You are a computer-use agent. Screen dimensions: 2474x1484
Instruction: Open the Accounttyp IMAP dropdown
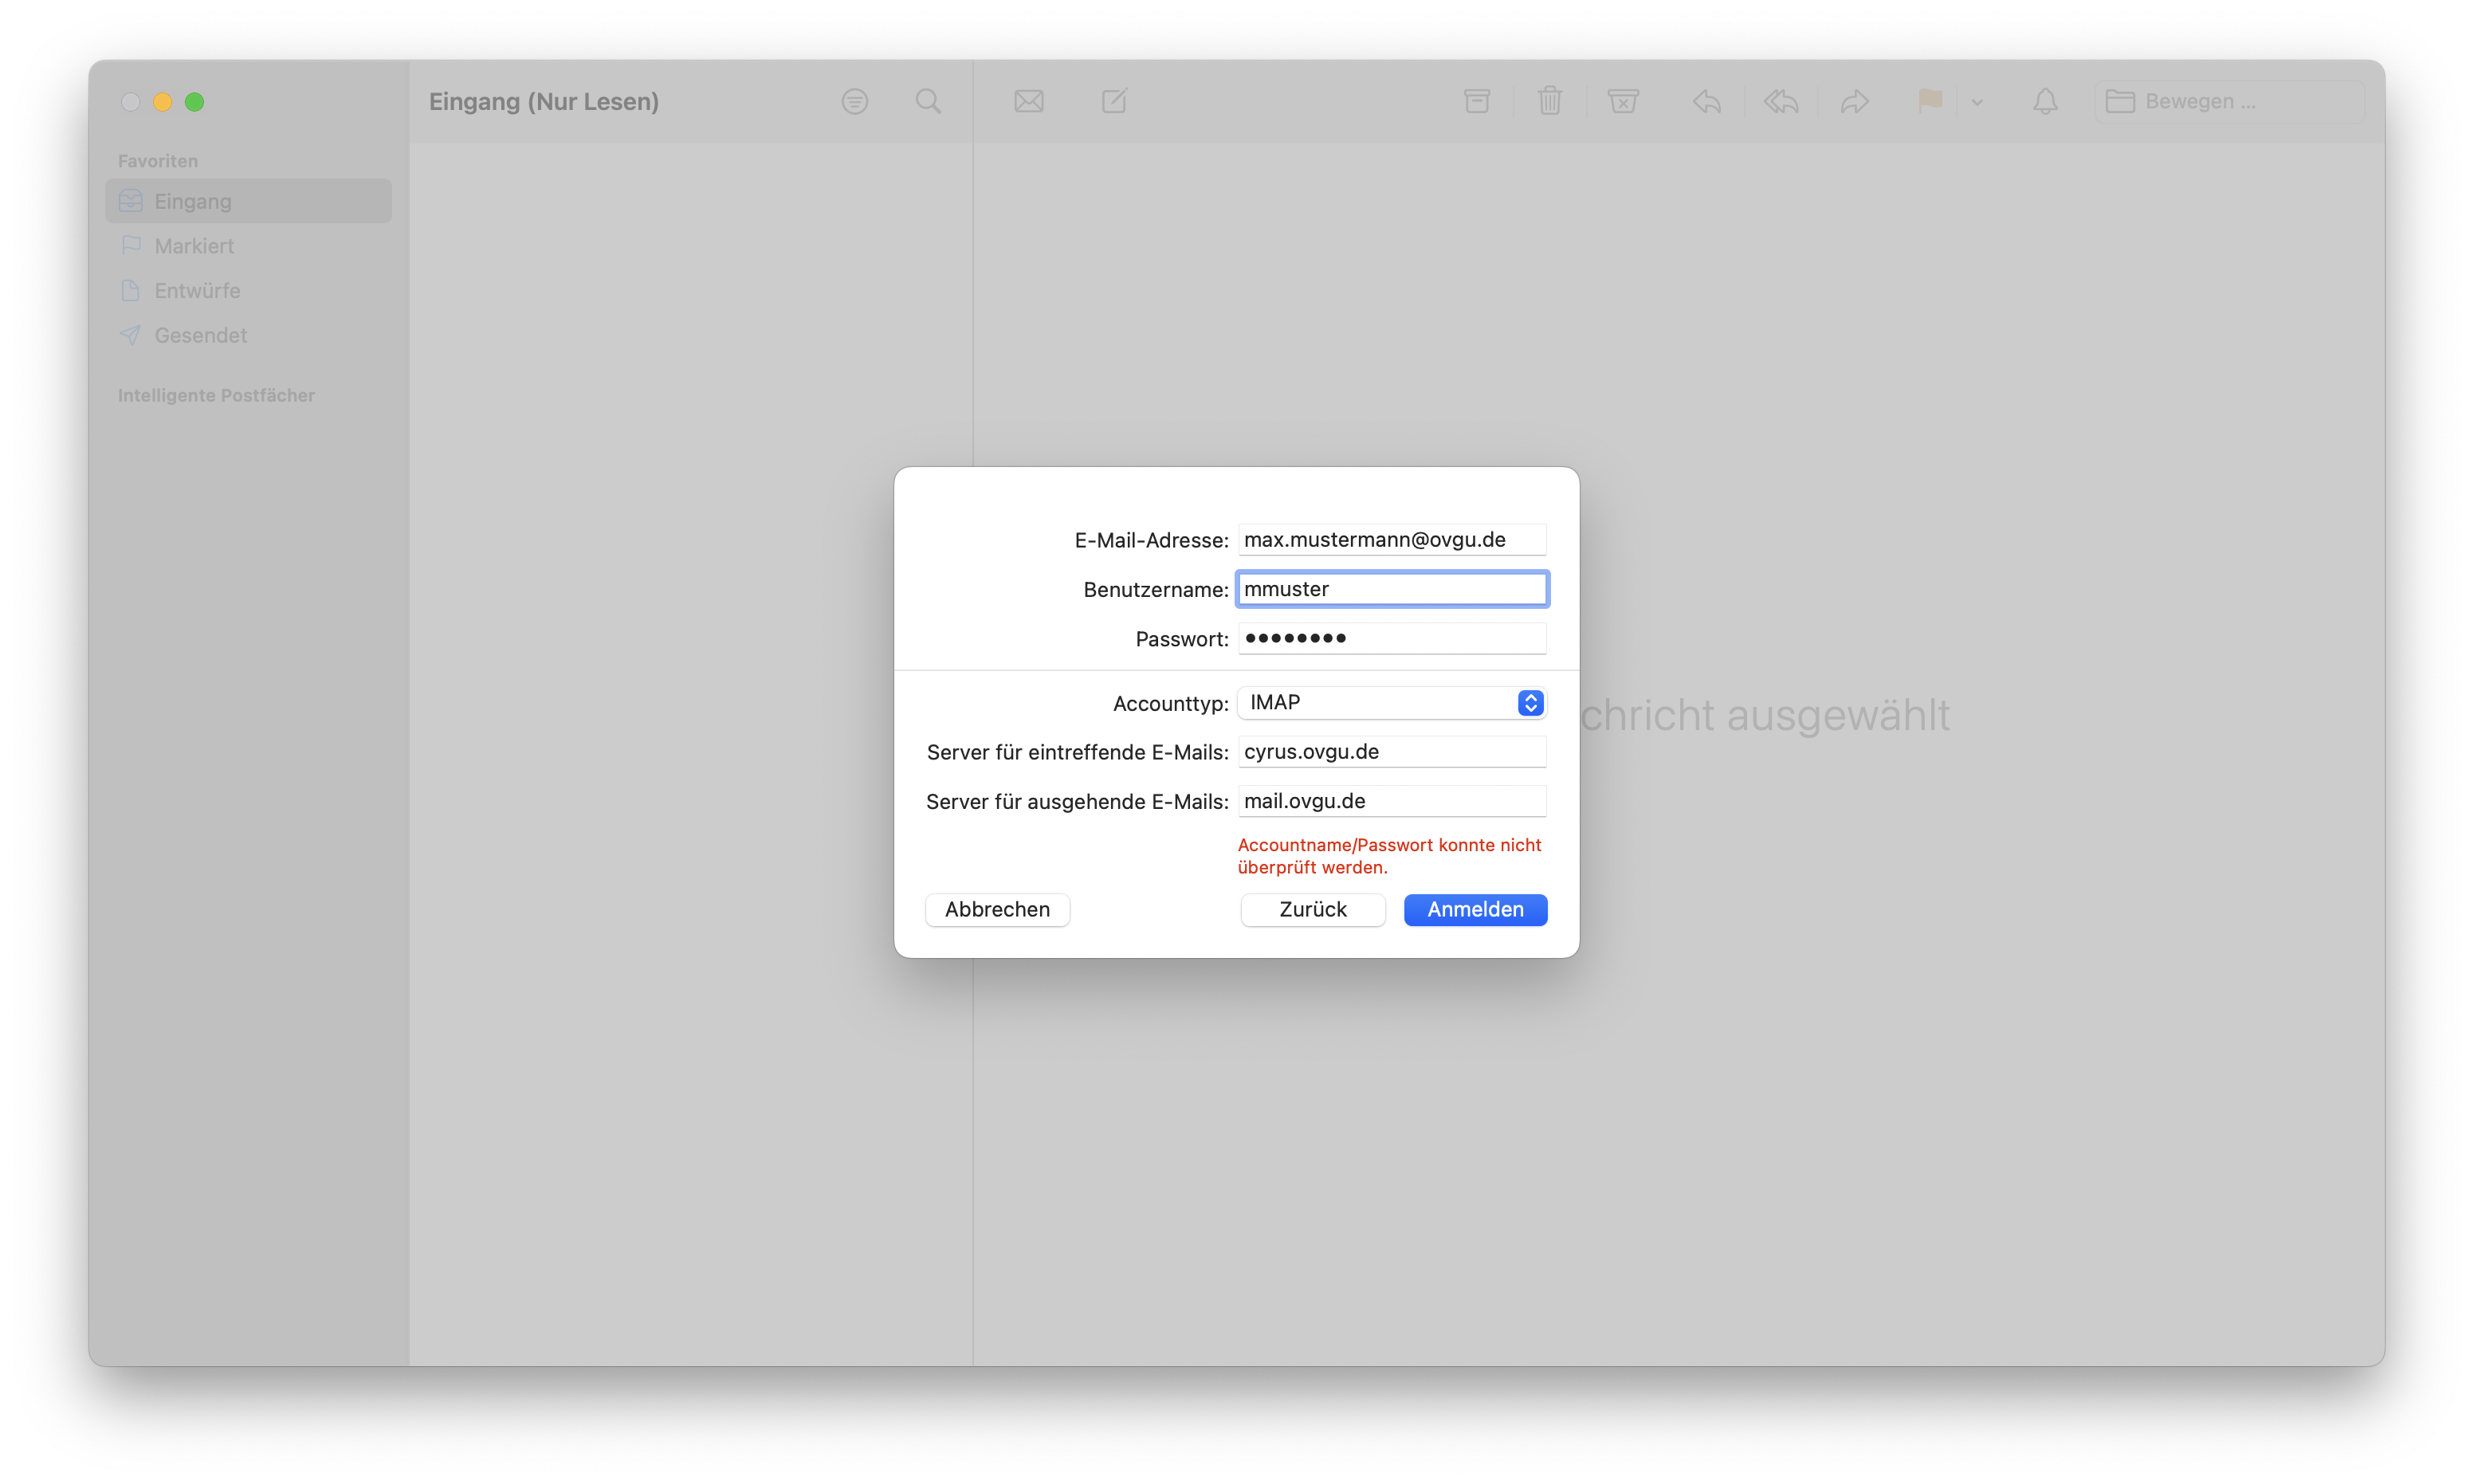(x=1391, y=703)
